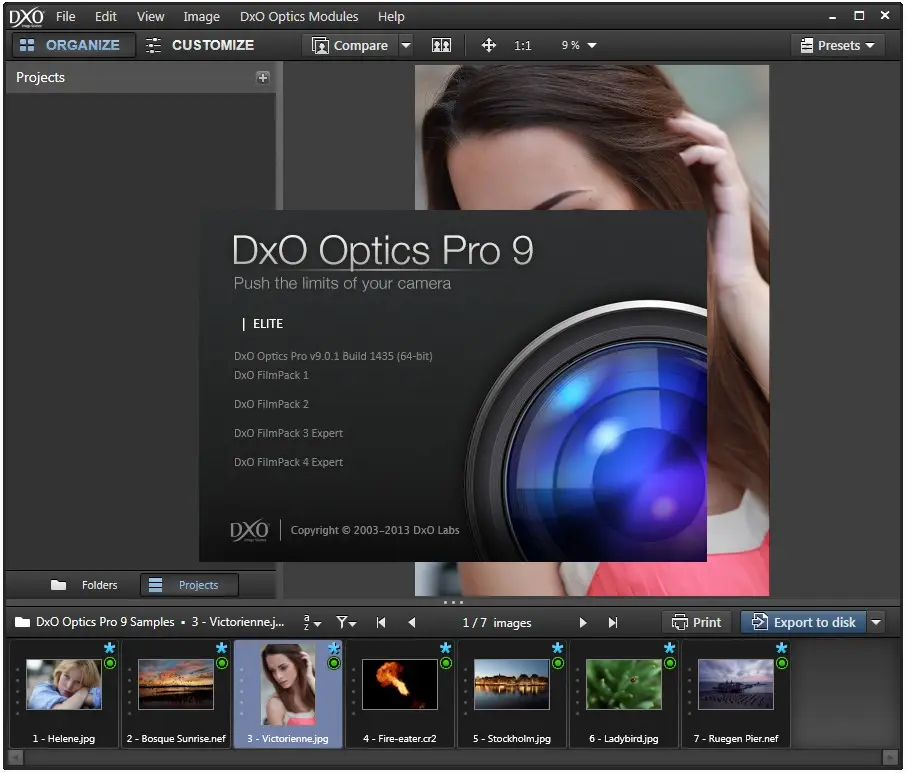The image size is (907, 773).
Task: Click the three-dot filmstrip divider handle
Action: tap(453, 602)
